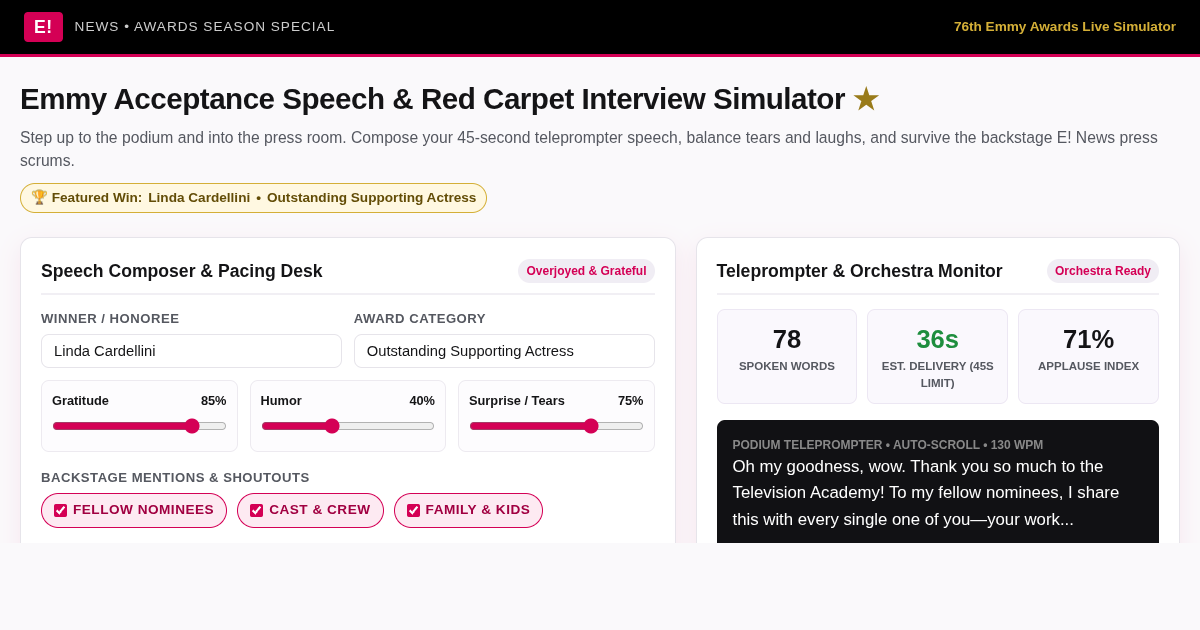The width and height of the screenshot is (1200, 630).
Task: Click the intro paragraph starting with 'Step up to the podium'
Action: pyautogui.click(x=589, y=149)
